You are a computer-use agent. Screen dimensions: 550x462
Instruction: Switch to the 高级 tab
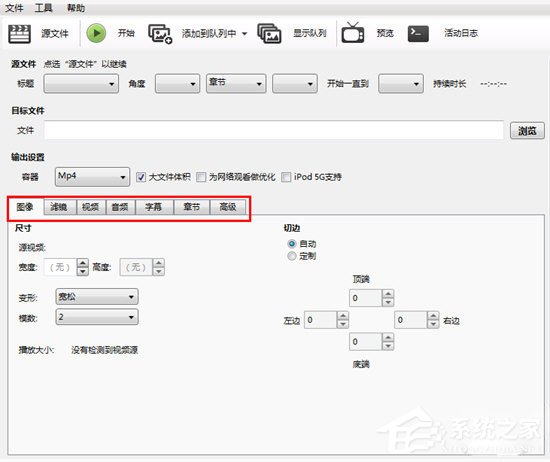pos(228,207)
